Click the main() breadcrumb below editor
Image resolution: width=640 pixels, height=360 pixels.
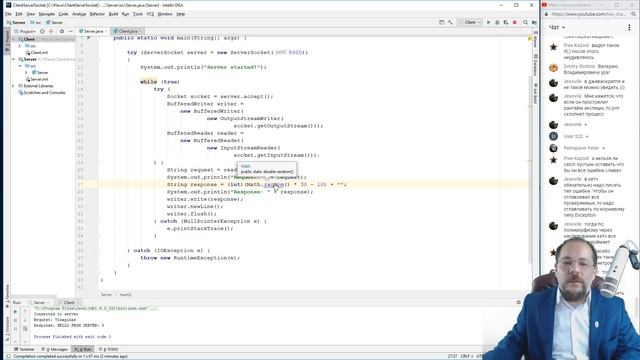(125, 295)
